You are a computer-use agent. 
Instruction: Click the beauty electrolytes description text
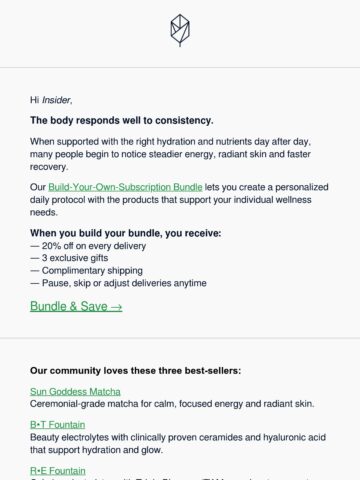click(x=178, y=443)
